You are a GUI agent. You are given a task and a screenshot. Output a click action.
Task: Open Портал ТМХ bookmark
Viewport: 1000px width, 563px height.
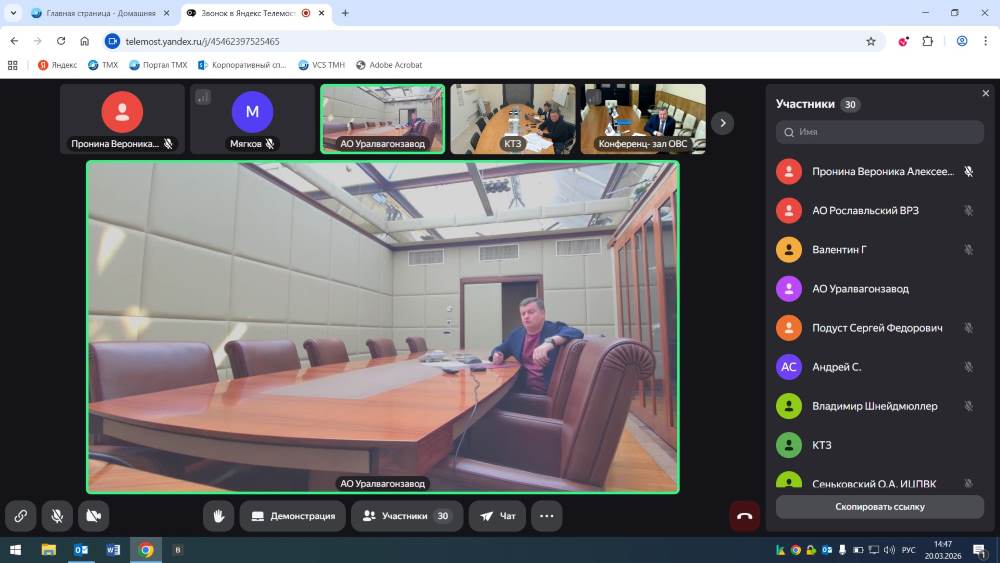click(x=158, y=65)
